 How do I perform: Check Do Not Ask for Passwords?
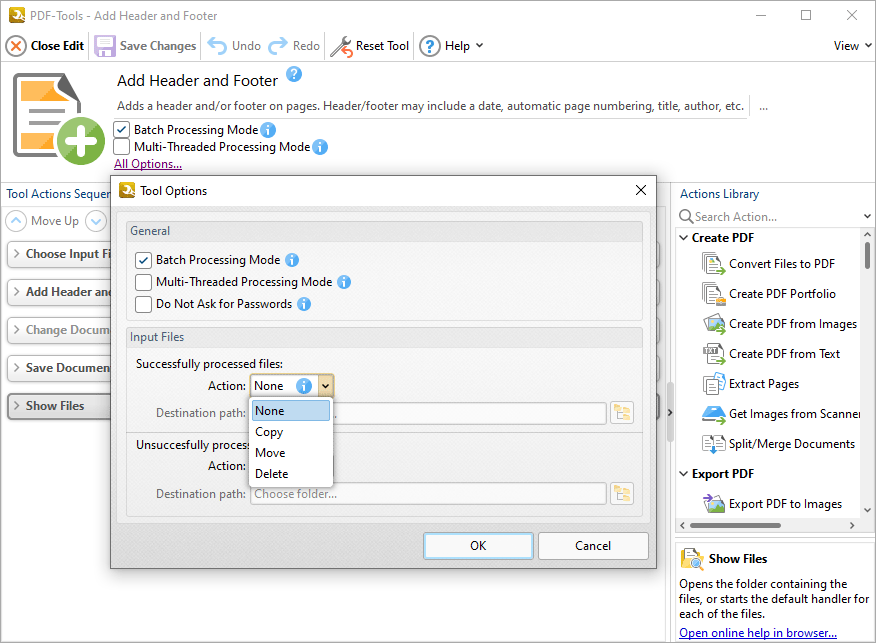[144, 304]
